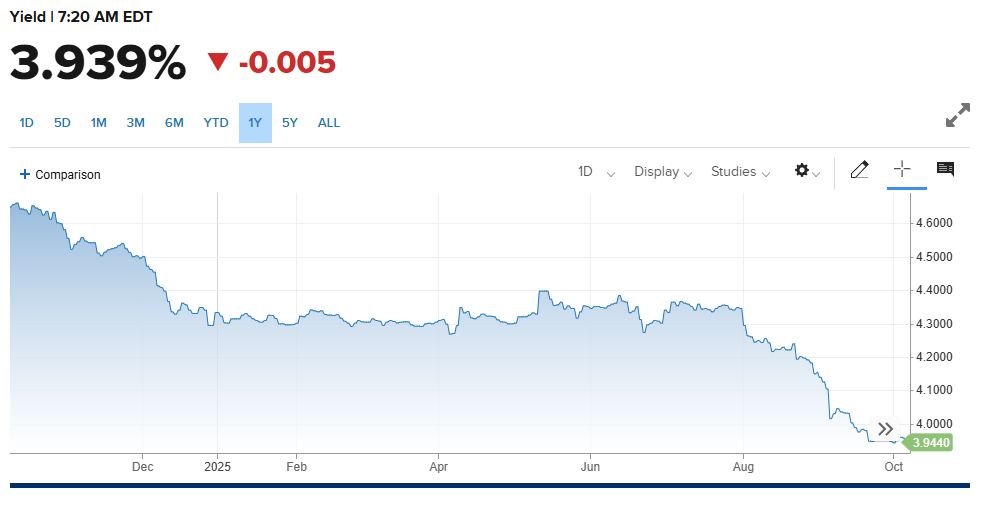This screenshot has height=505, width=992.
Task: Expand the Display dropdown
Action: tap(663, 171)
